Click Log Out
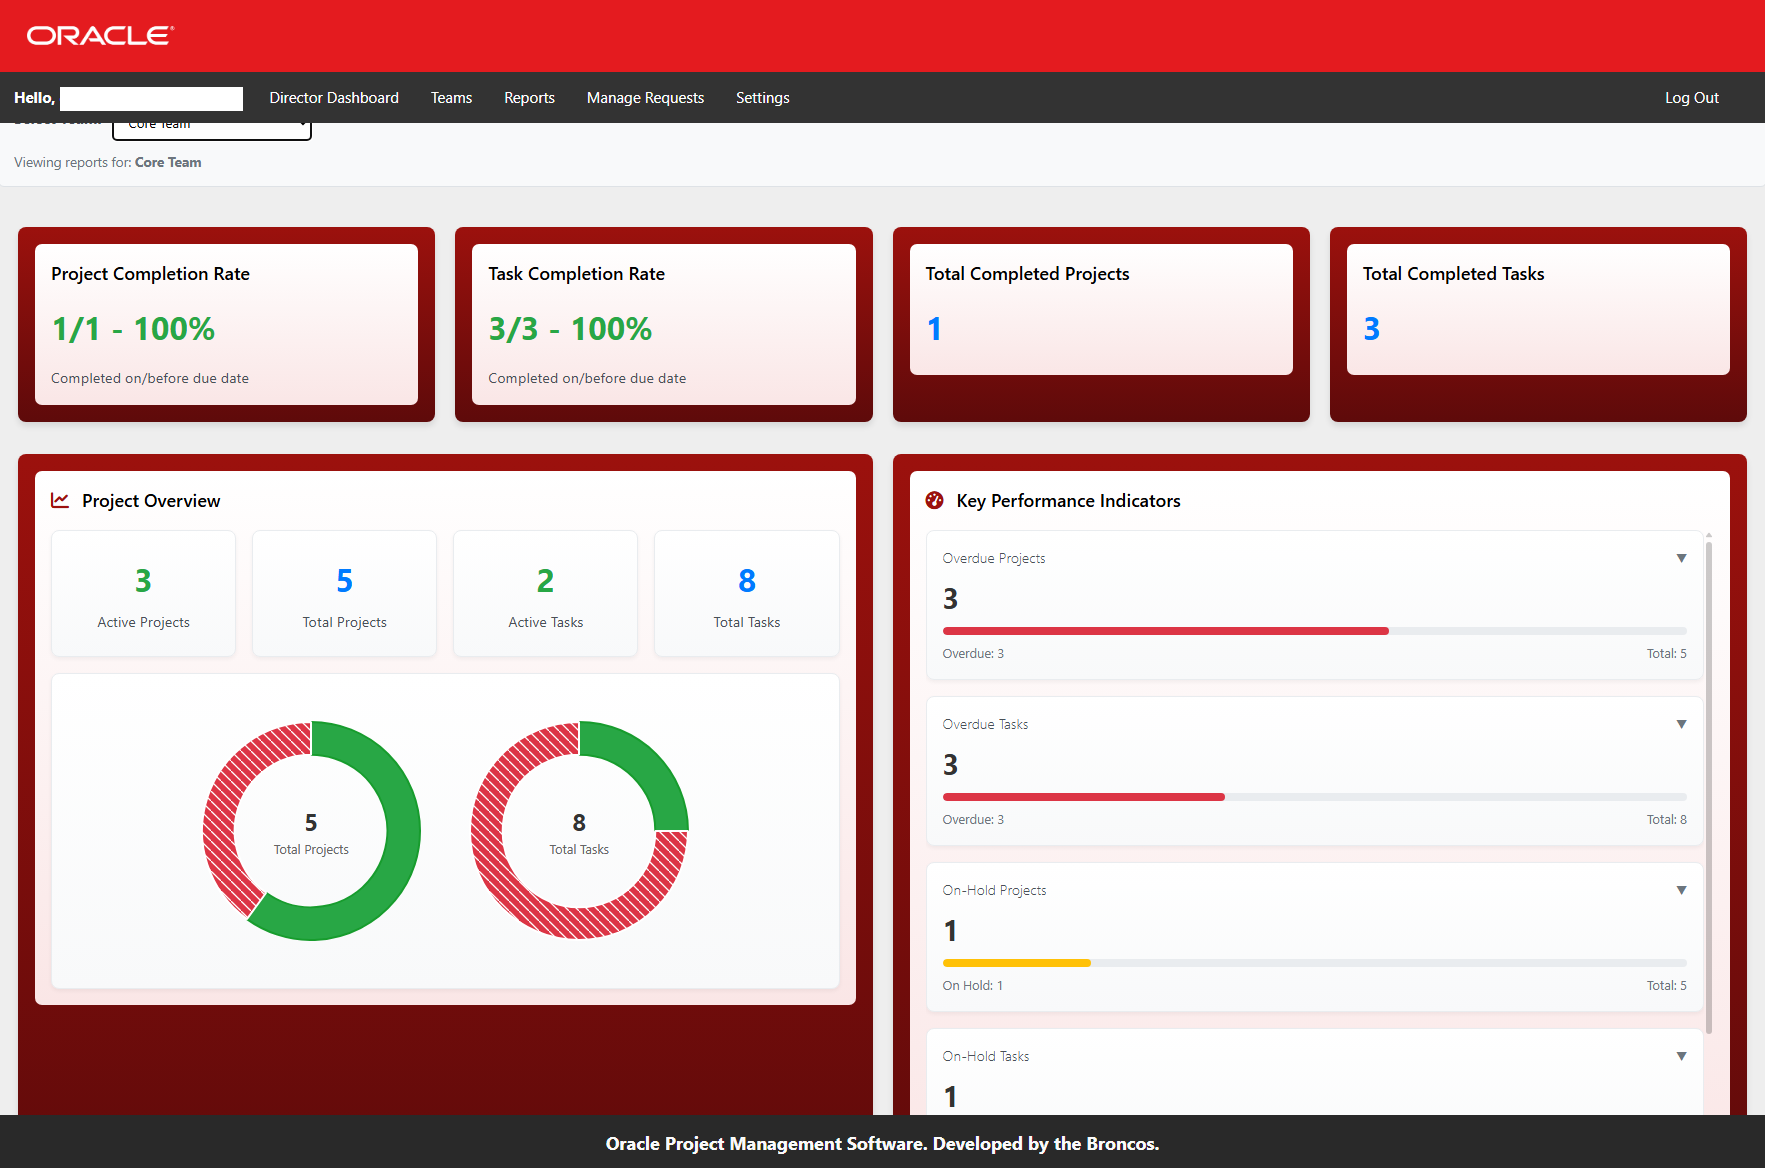 (1691, 97)
